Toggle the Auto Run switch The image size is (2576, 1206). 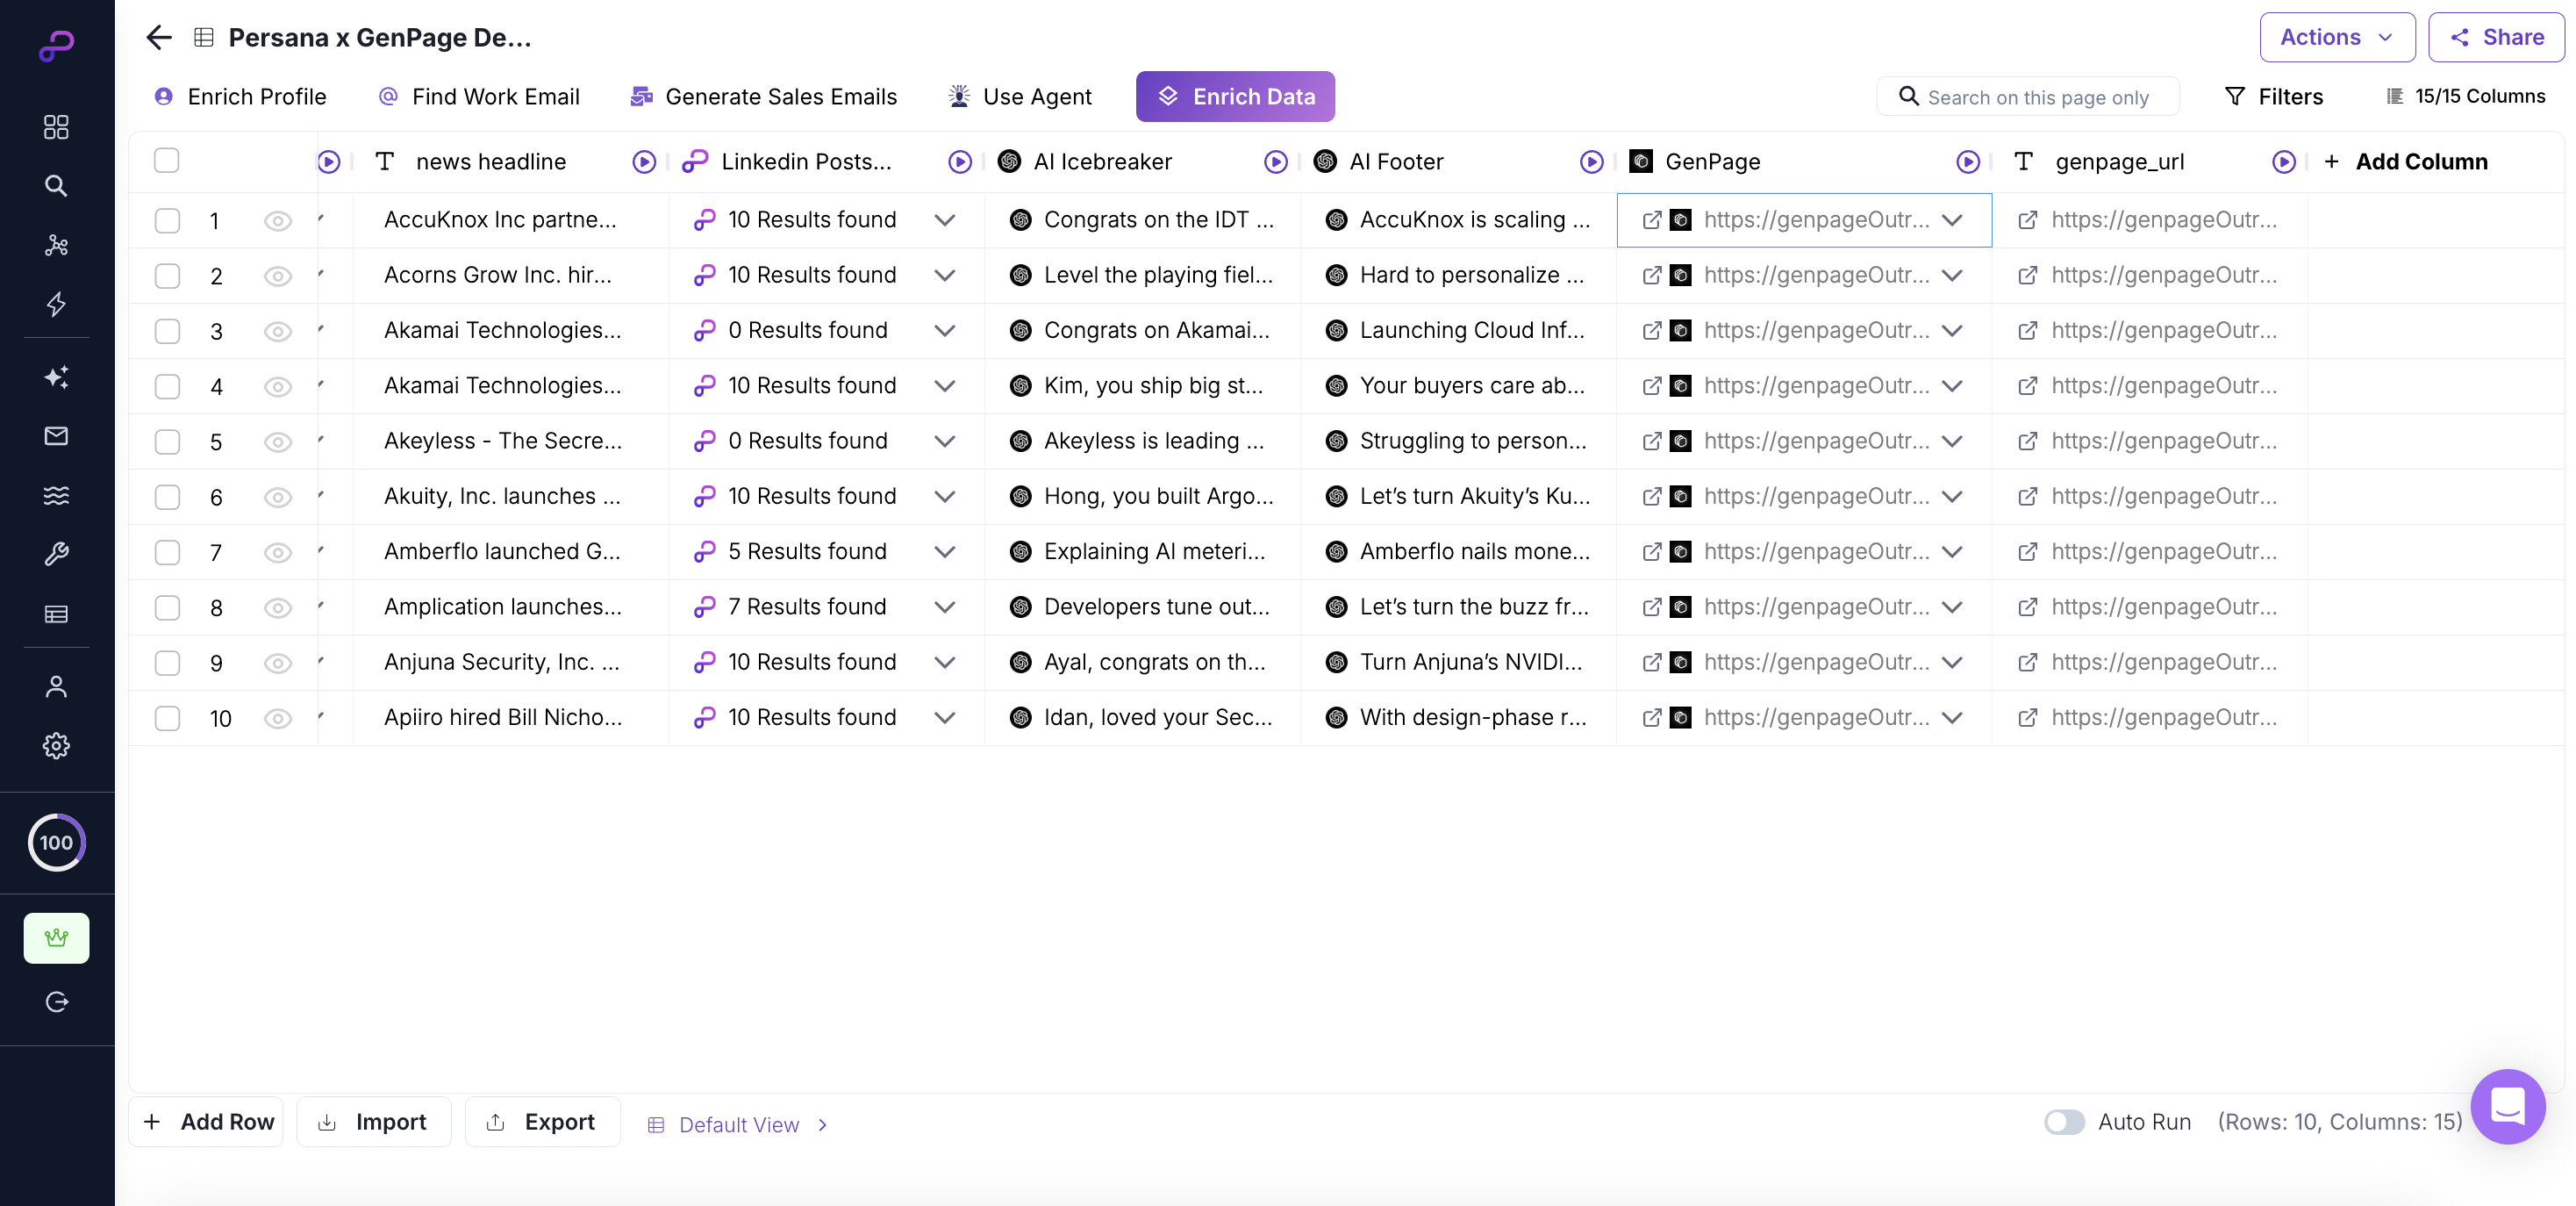tap(2064, 1122)
